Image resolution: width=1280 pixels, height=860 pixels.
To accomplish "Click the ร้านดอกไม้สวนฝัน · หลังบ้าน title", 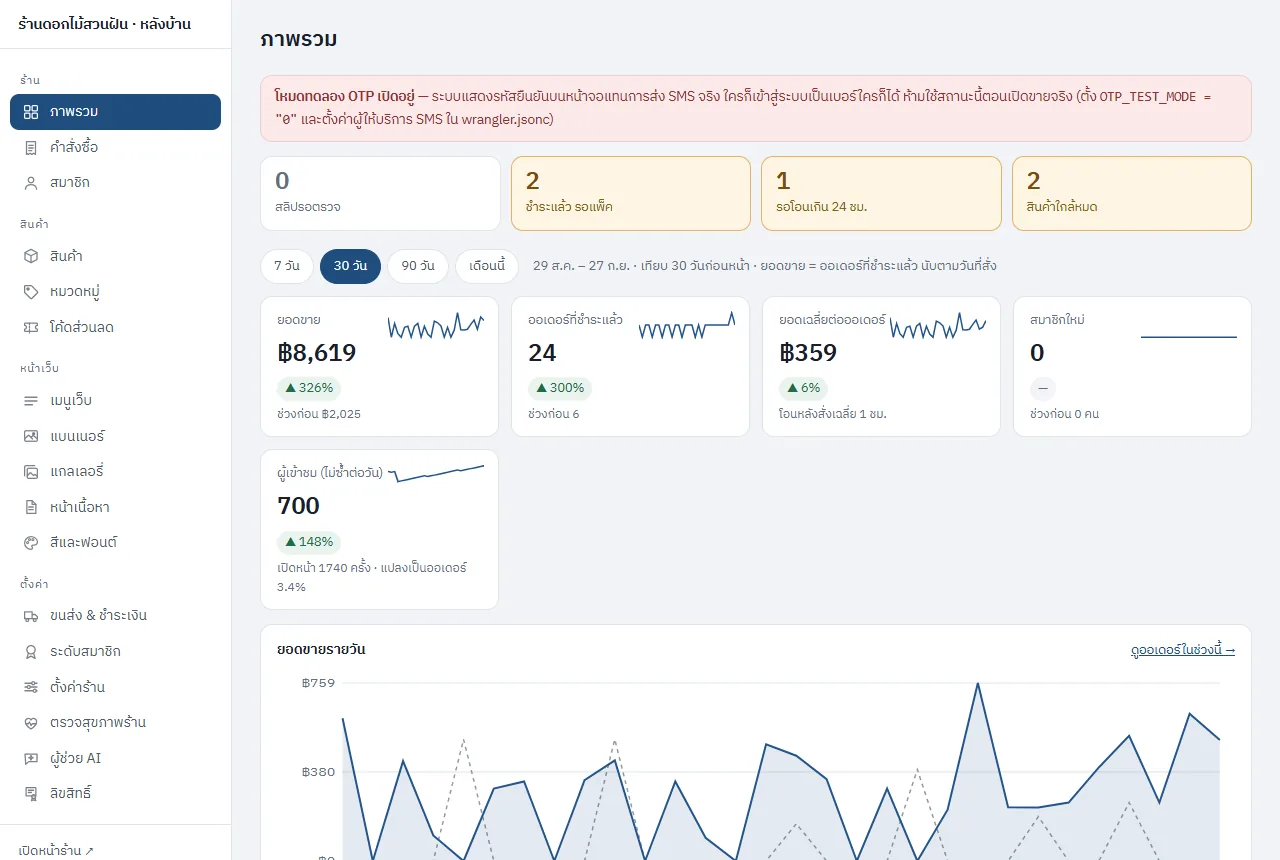I will coord(105,24).
